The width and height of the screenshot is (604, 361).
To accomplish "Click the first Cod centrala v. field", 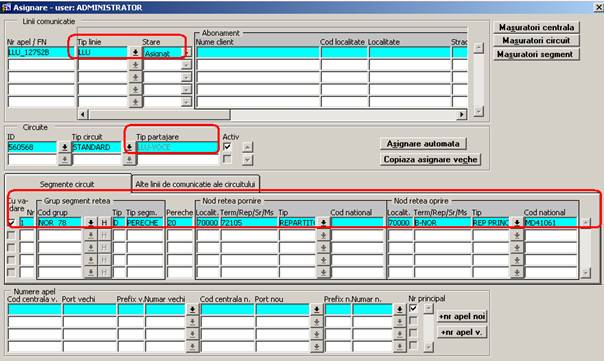I will pyautogui.click(x=34, y=309).
